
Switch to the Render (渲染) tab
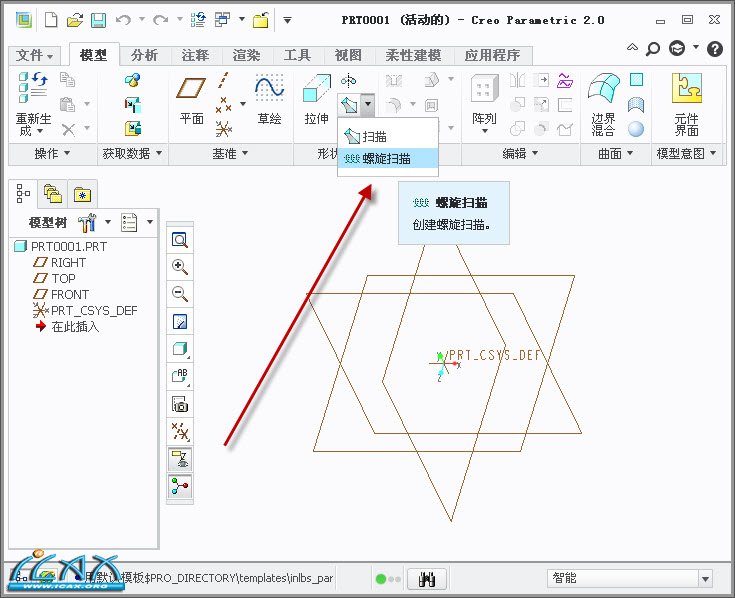[246, 55]
